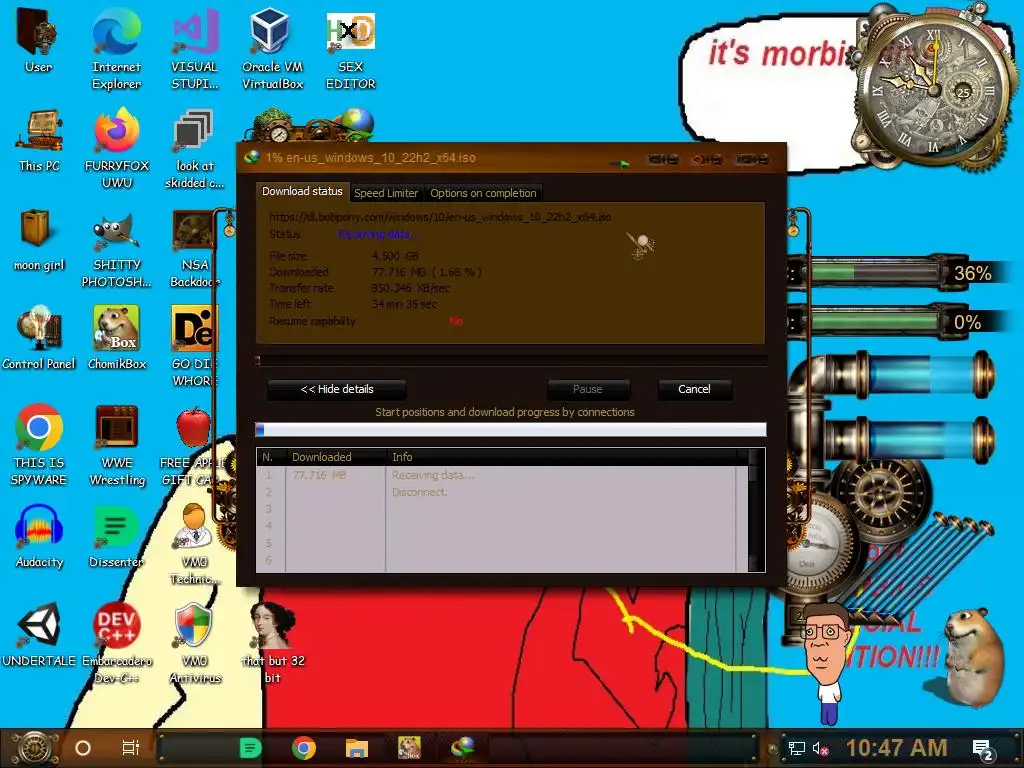1024x768 pixels.
Task: Click the 10:47 AM taskbar clock
Action: pos(897,748)
